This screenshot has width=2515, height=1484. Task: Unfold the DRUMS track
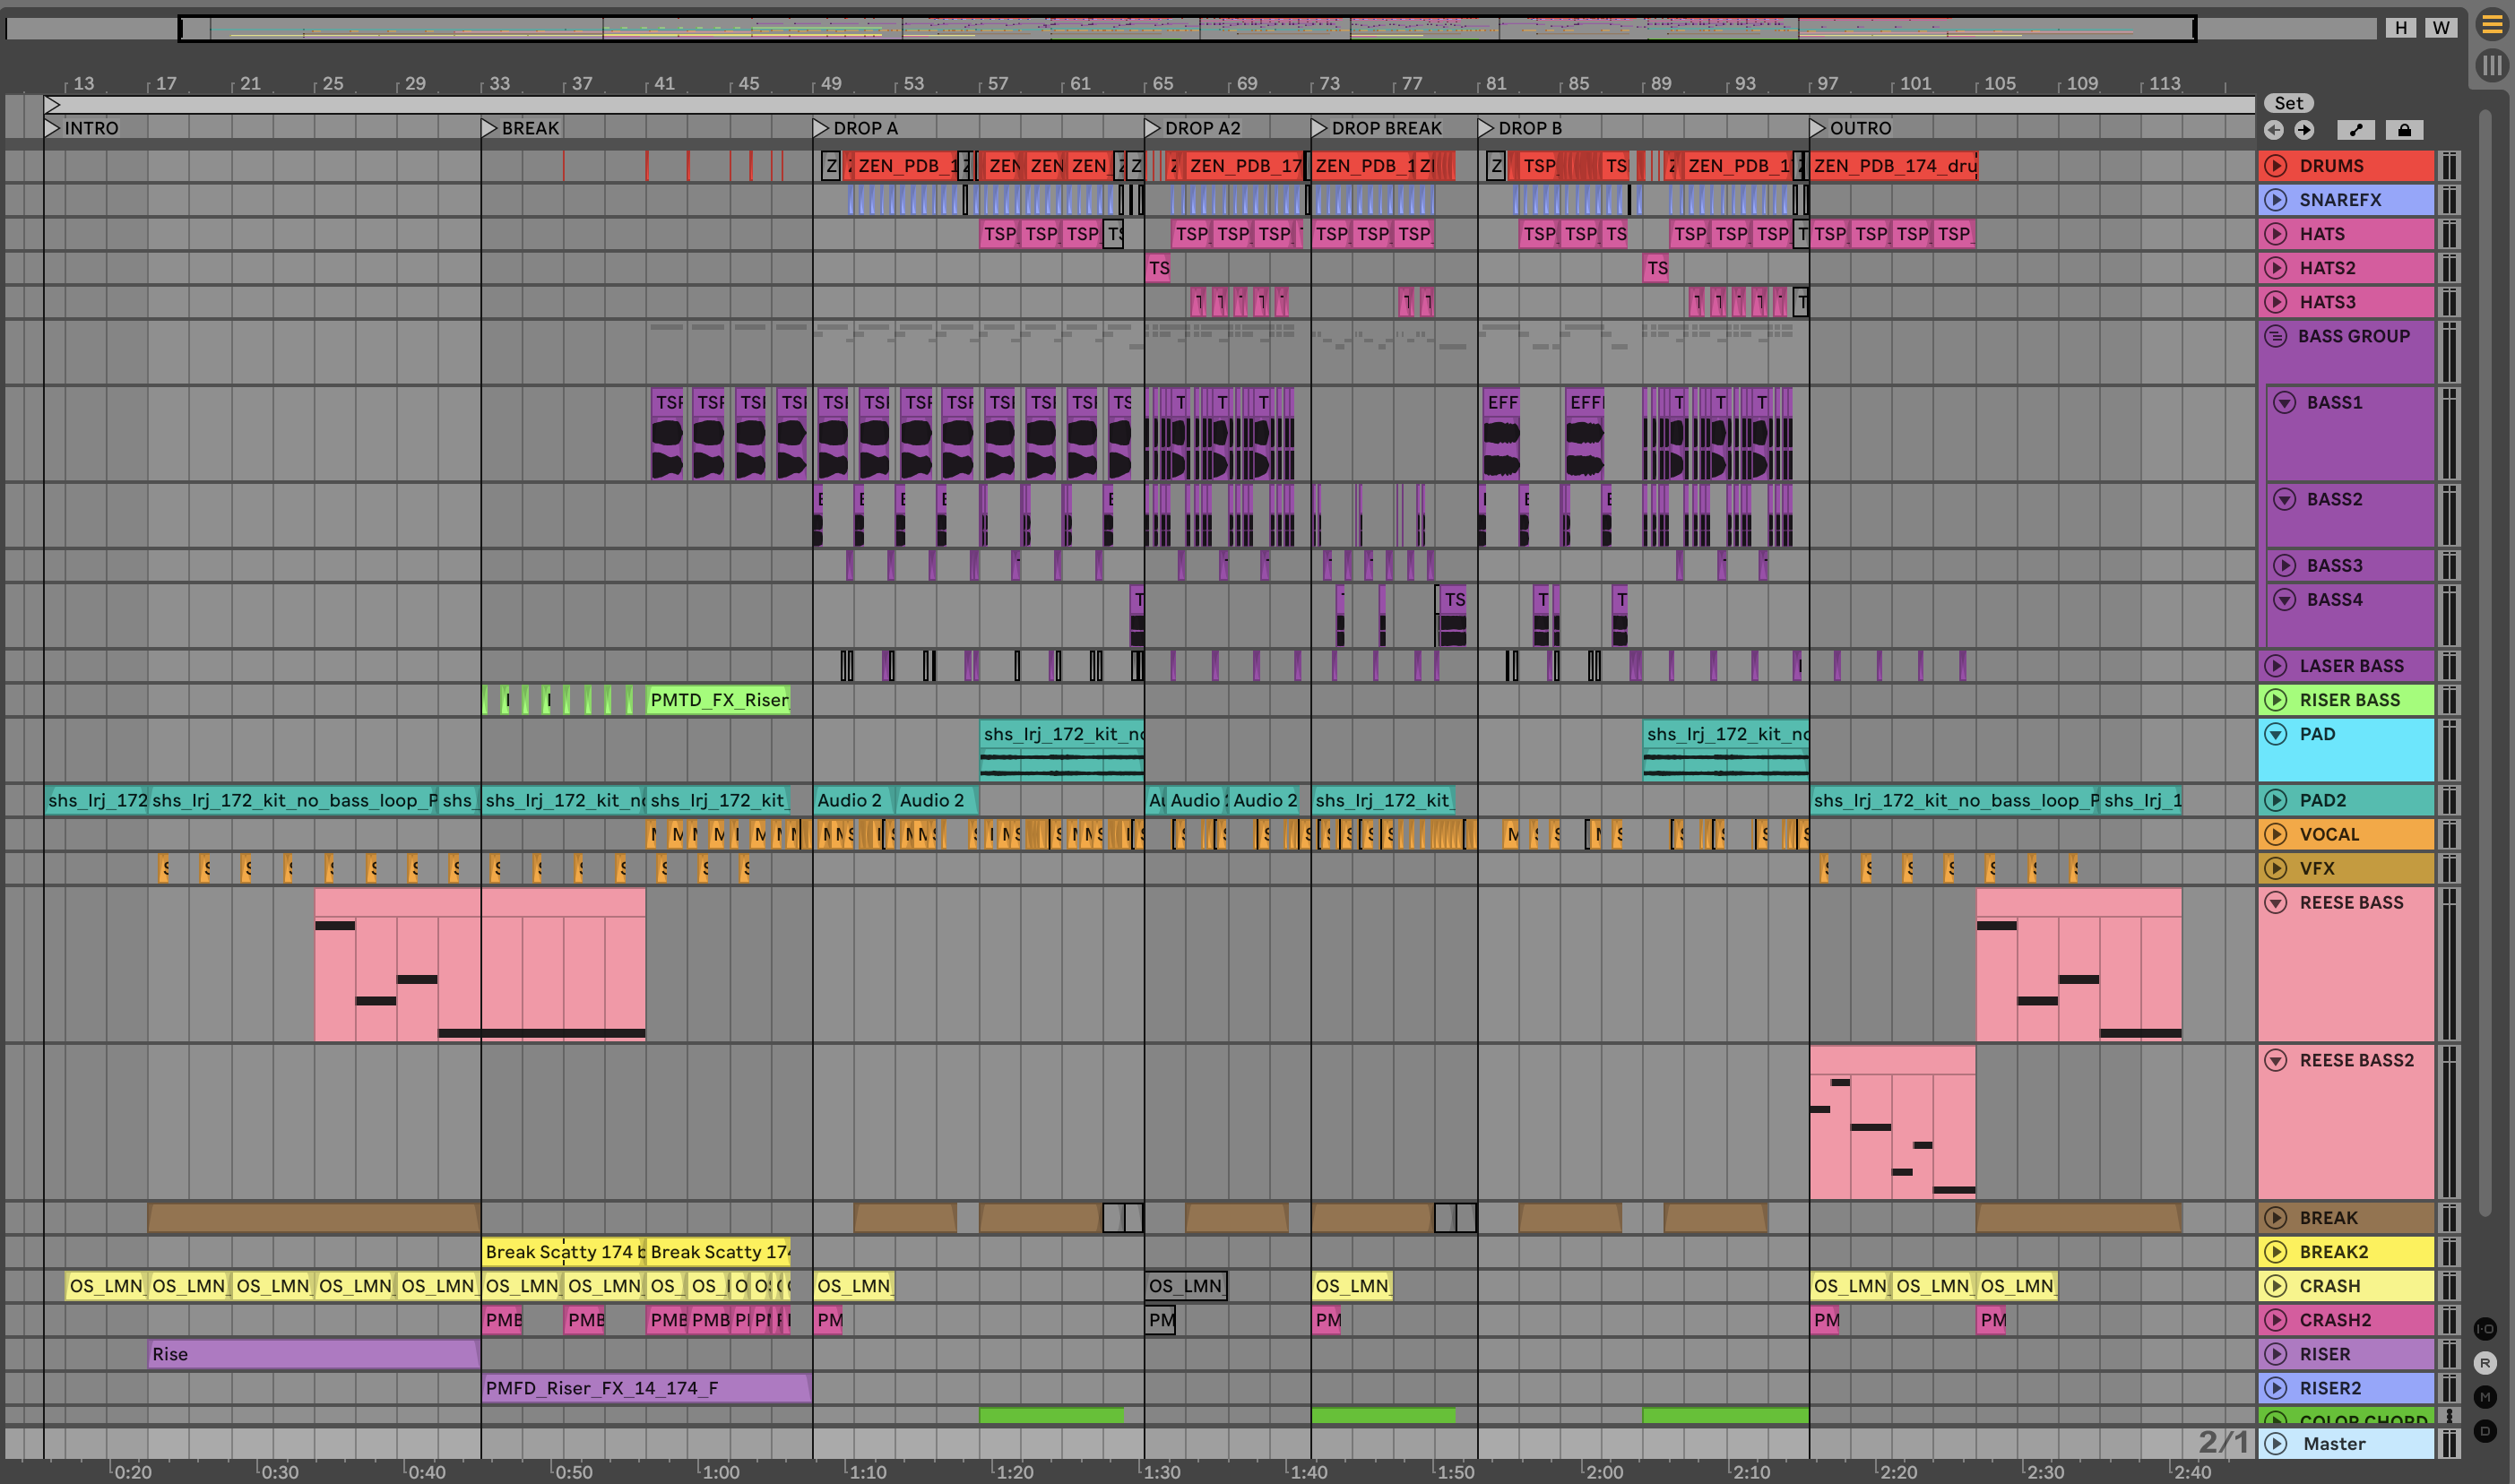coord(2276,166)
